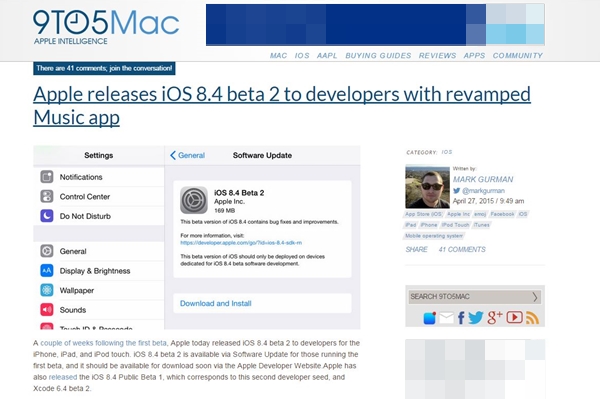Click 'Download and Install' in the screenshot image
The height and width of the screenshot is (399, 600).
[x=215, y=303]
